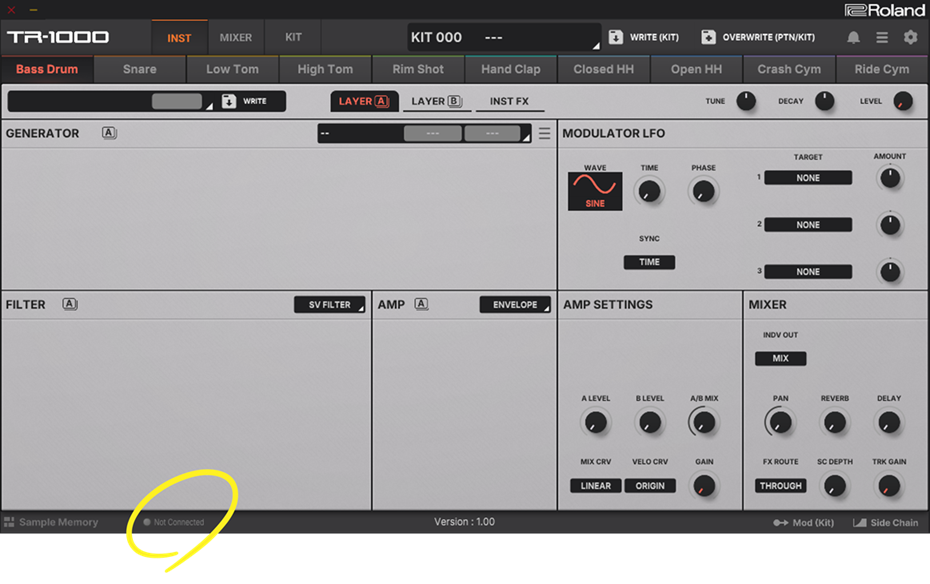Select the Crash Cym instrument tab
The image size is (930, 584).
click(x=789, y=69)
